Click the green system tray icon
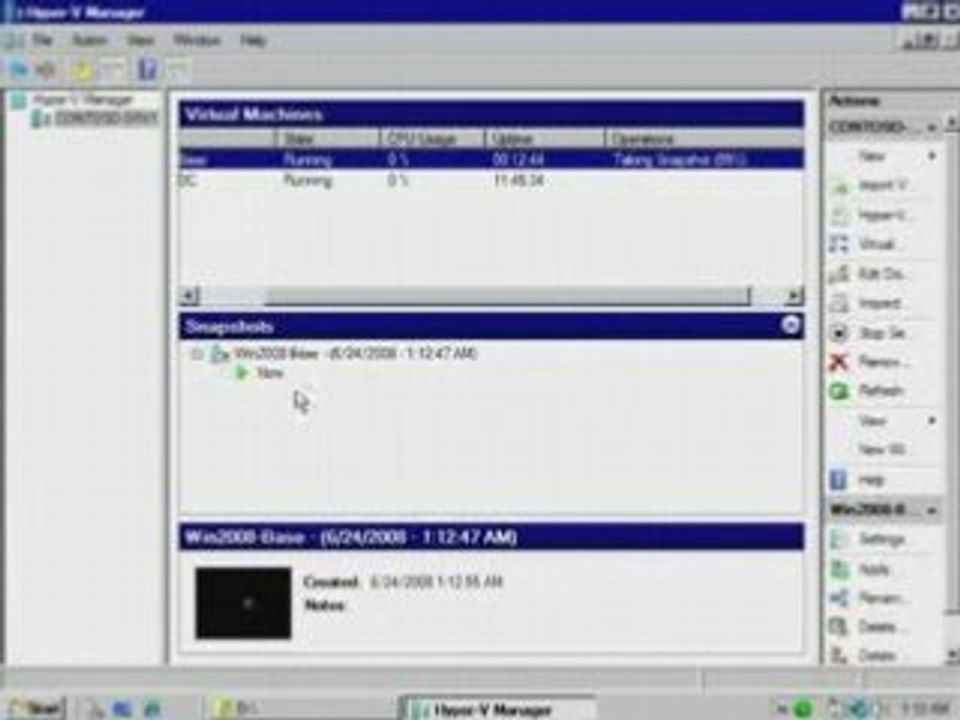This screenshot has height=720, width=960. [803, 710]
